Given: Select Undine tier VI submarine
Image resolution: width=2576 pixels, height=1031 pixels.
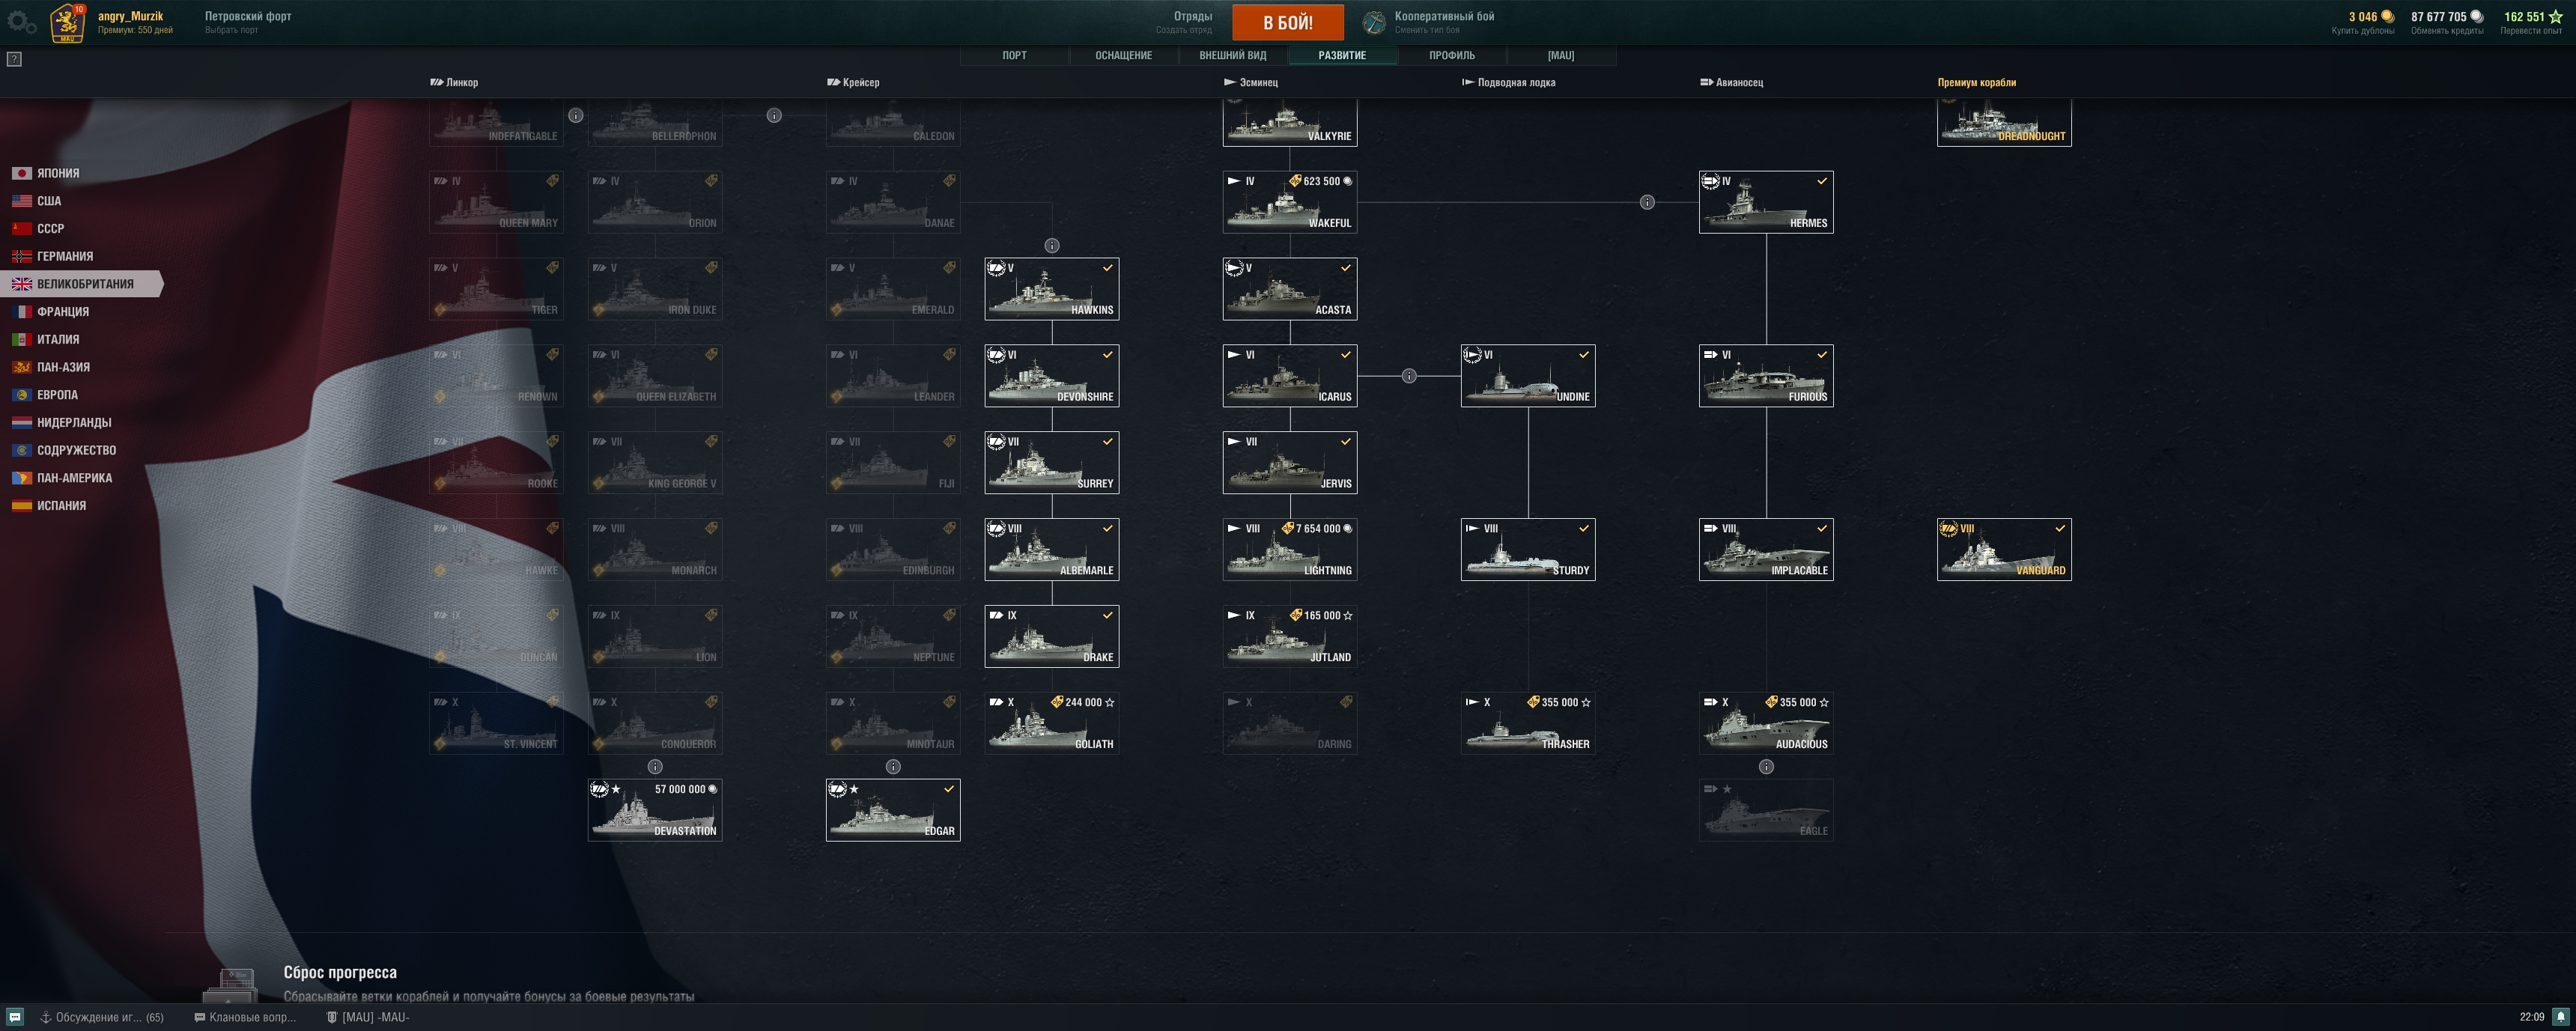Looking at the screenshot, I should point(1528,376).
